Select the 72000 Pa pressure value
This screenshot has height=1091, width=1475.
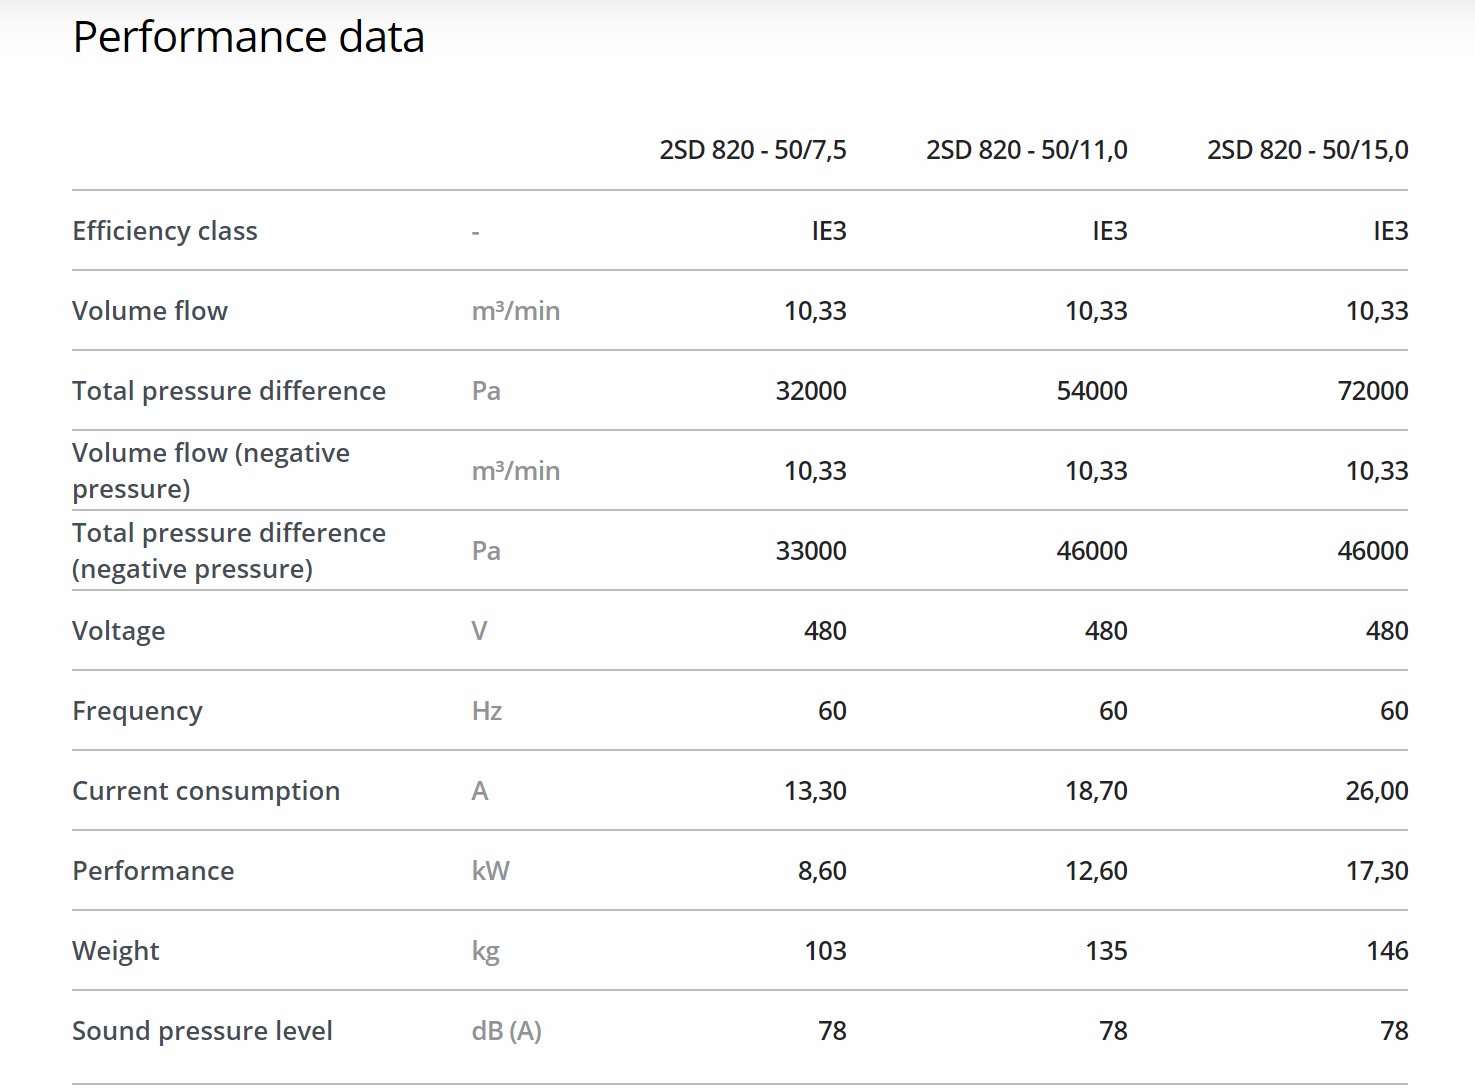1373,391
